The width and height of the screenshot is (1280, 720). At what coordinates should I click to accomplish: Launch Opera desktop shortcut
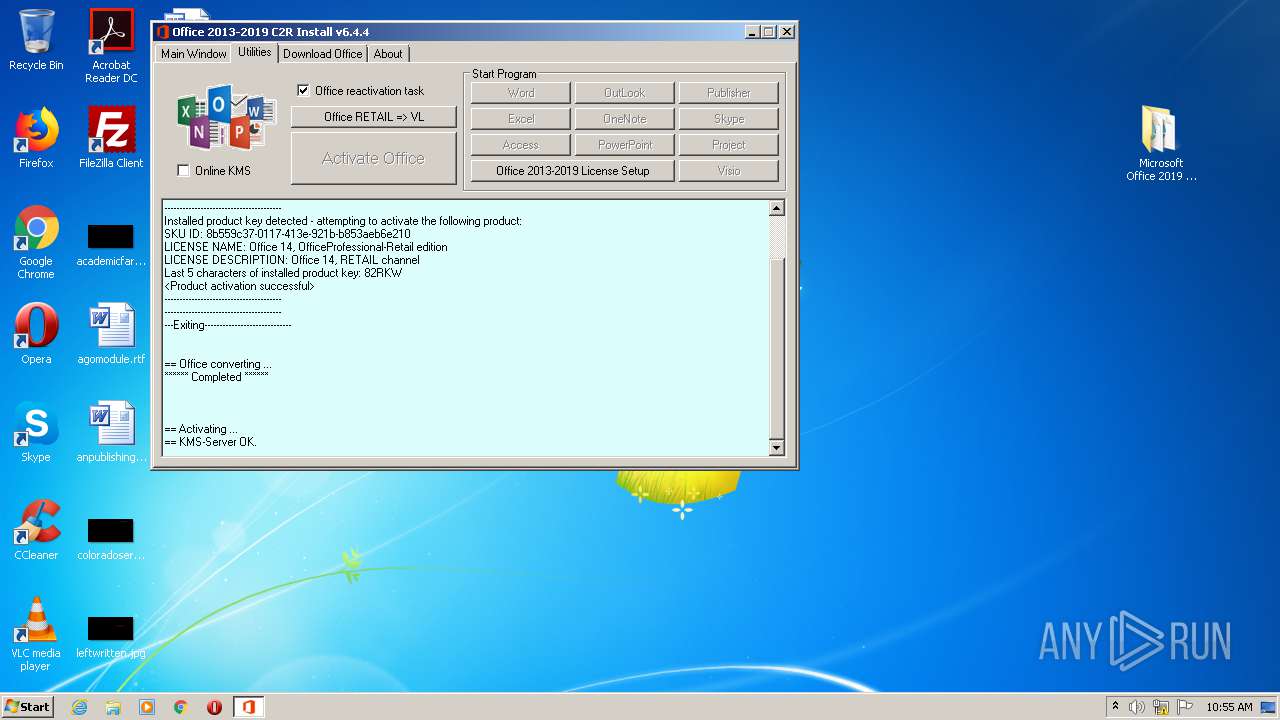pos(36,334)
